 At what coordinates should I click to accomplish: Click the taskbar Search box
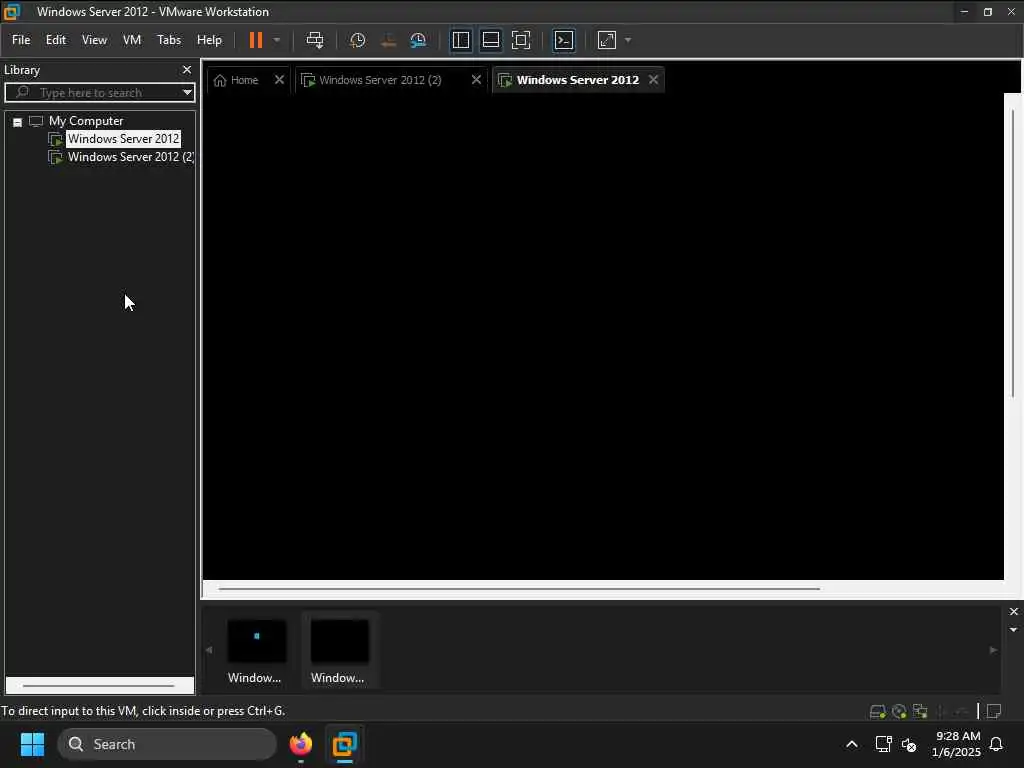point(167,744)
